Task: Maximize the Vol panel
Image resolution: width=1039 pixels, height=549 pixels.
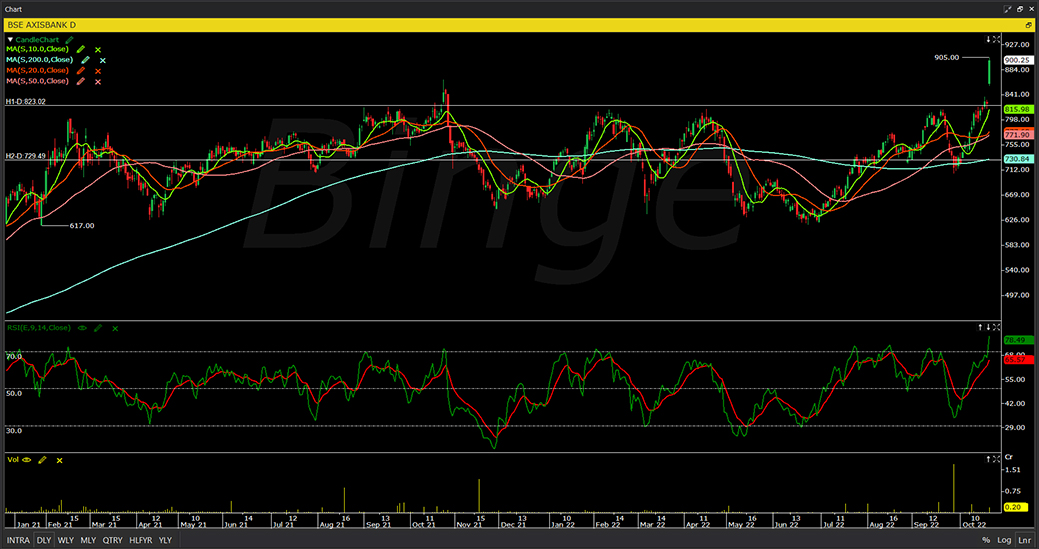Action: coord(997,459)
